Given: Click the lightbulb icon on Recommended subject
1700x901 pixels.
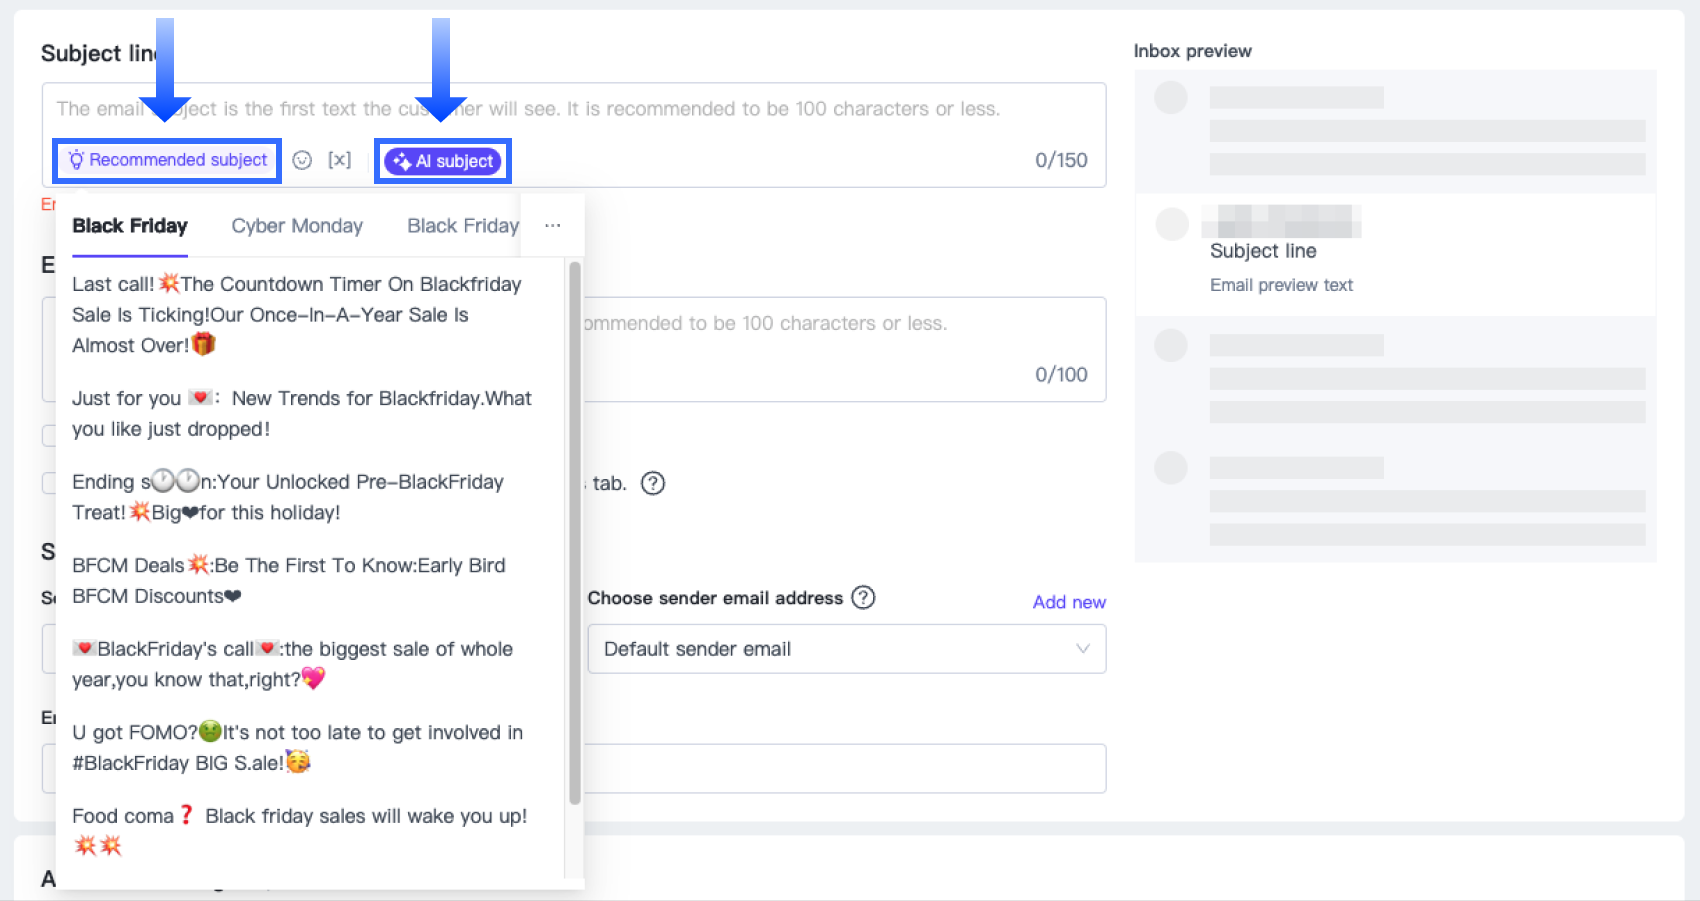Looking at the screenshot, I should click(75, 160).
